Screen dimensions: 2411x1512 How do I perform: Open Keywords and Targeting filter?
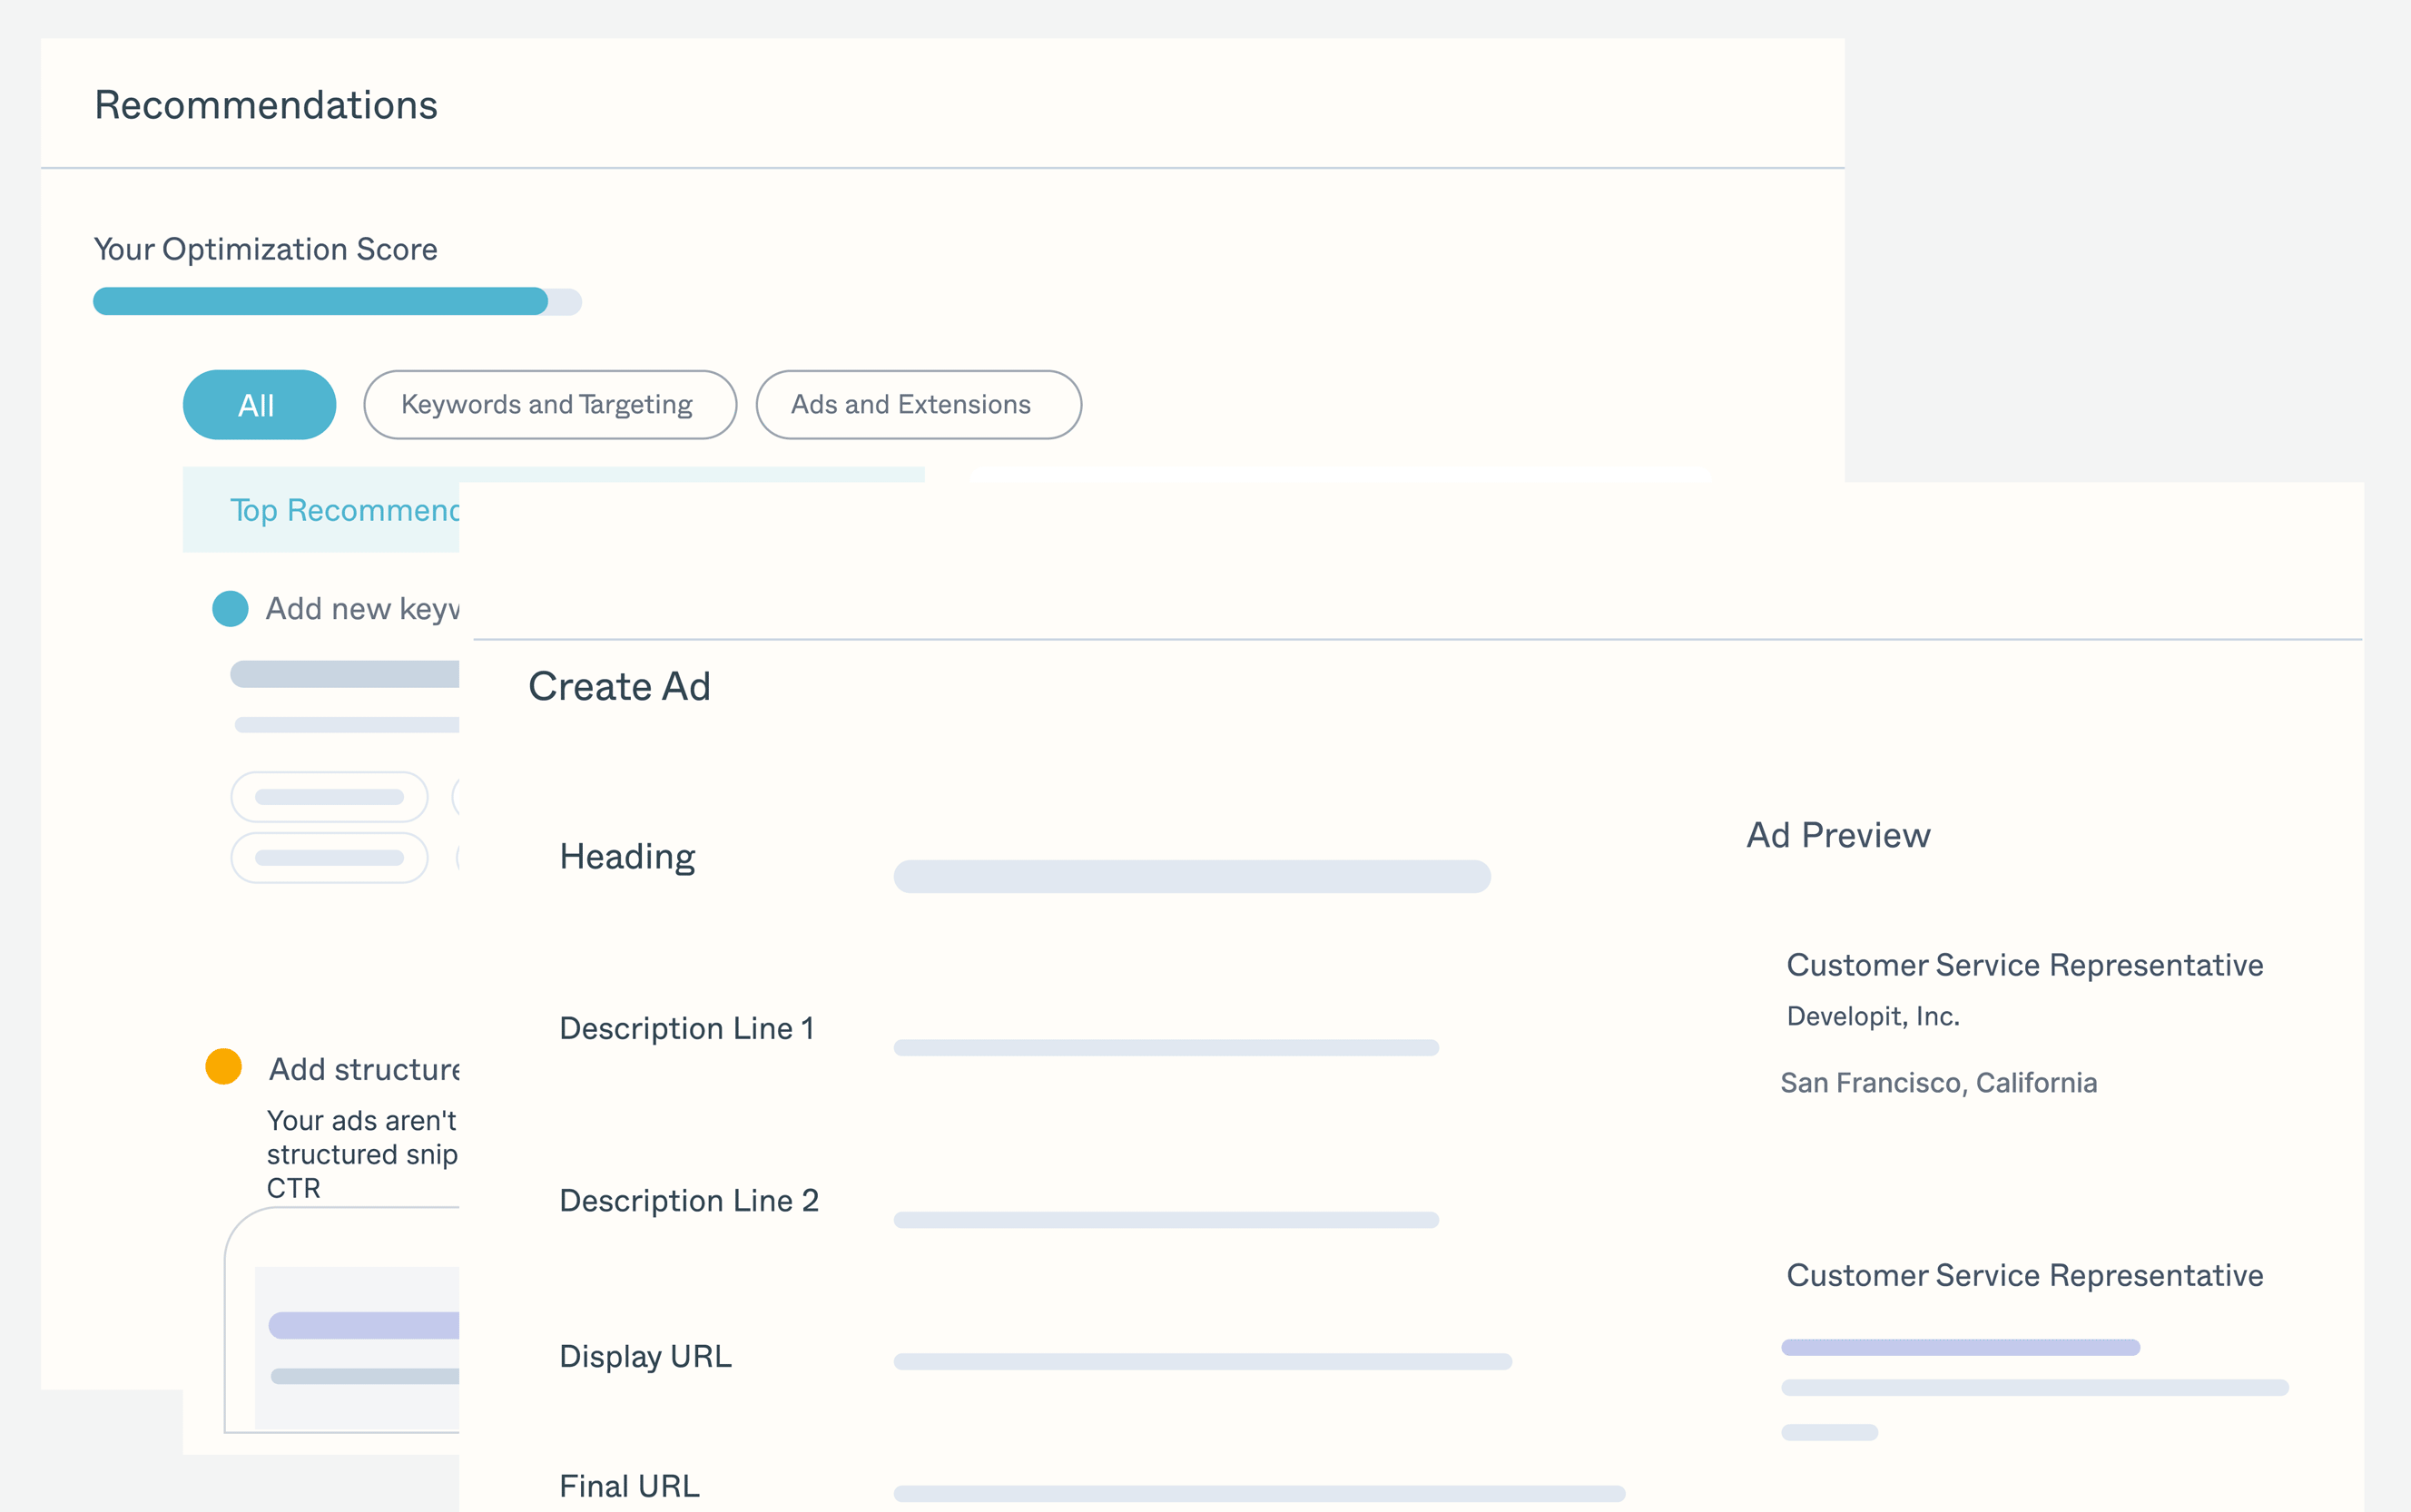(549, 405)
